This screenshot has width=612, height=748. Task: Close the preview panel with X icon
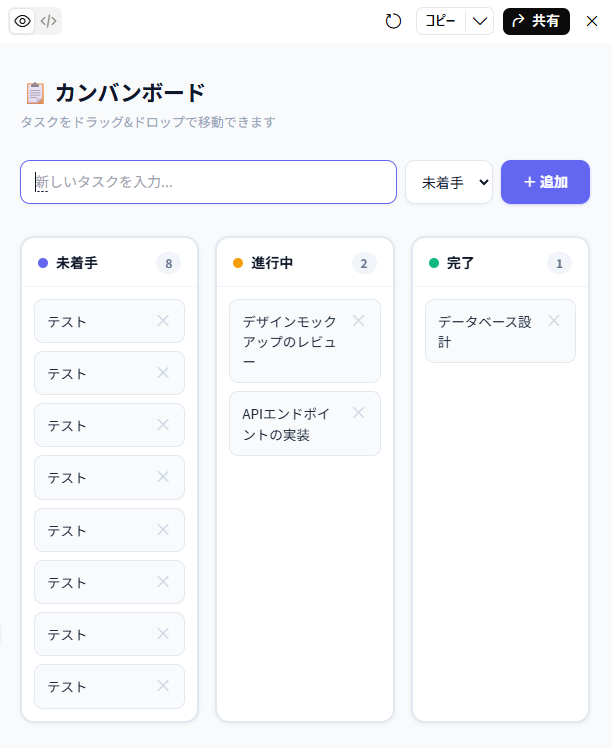(x=592, y=21)
